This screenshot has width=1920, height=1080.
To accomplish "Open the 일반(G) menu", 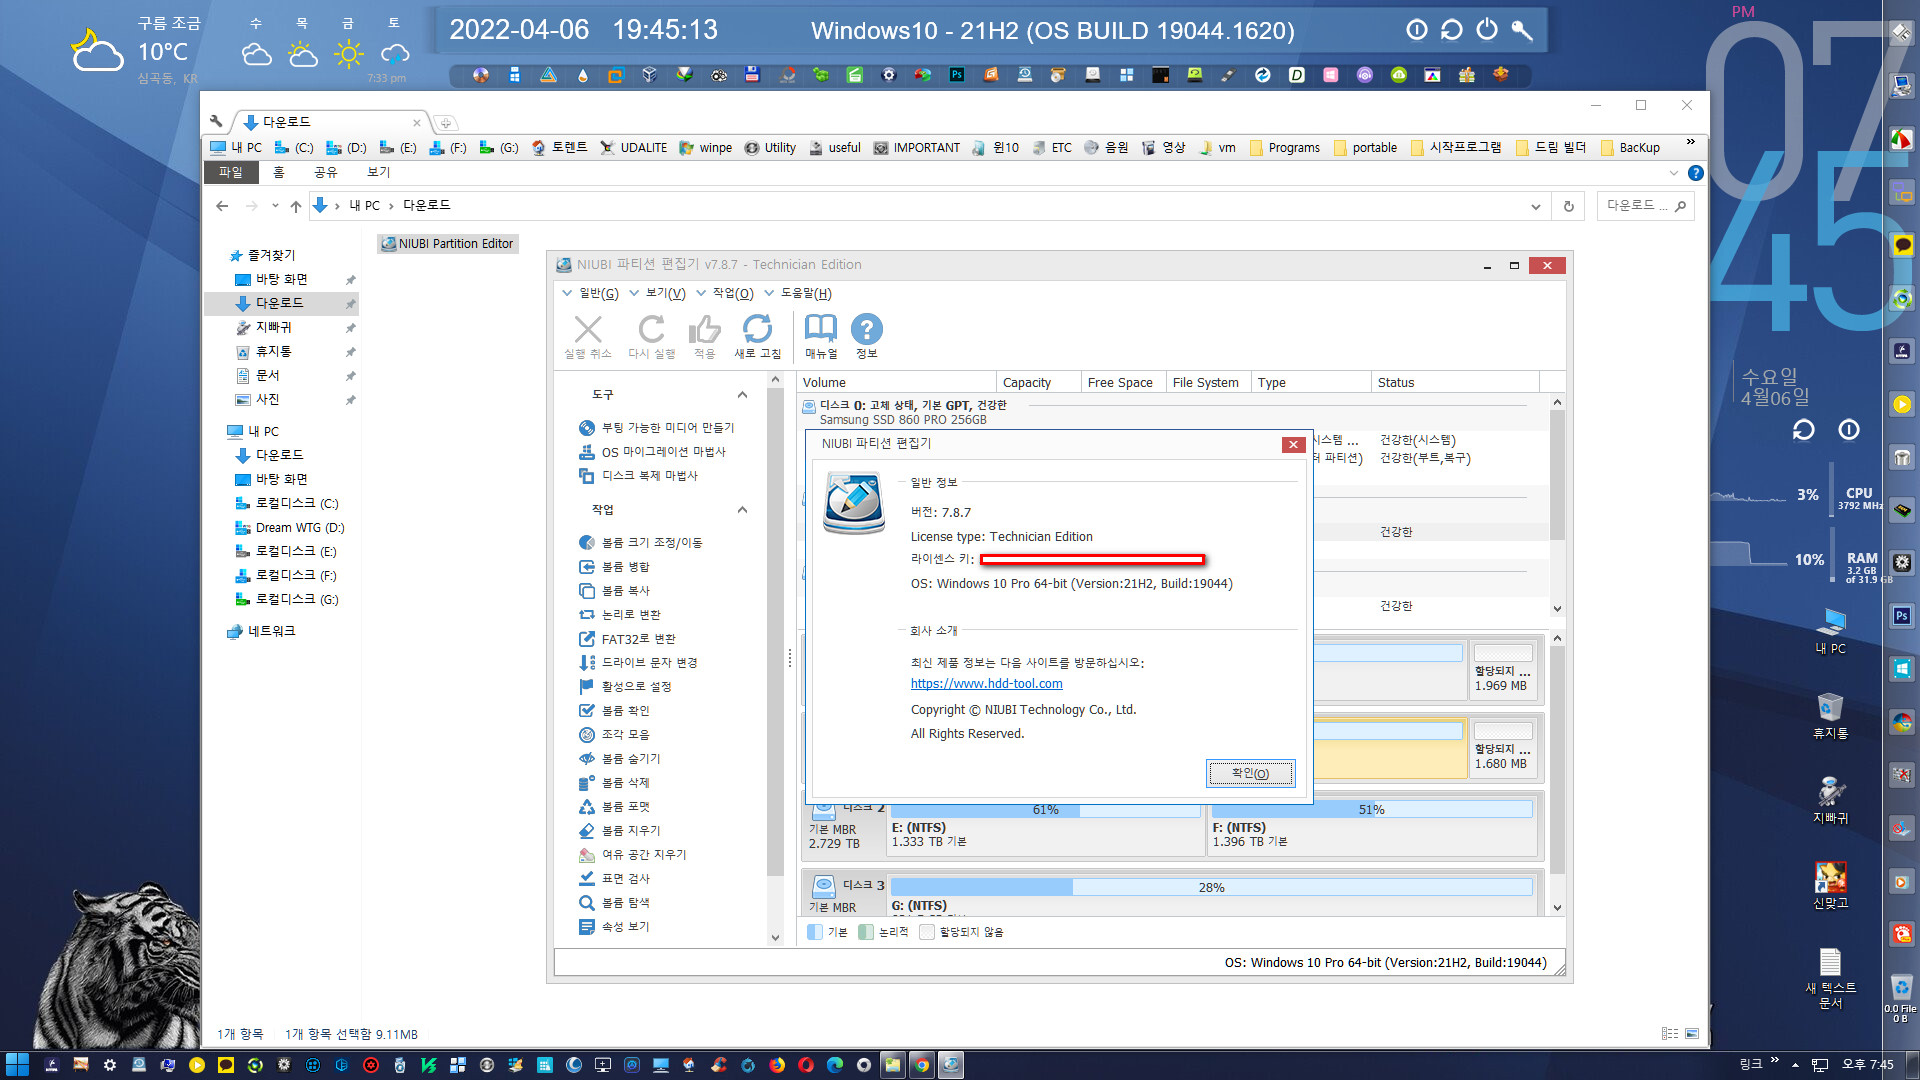I will [590, 293].
